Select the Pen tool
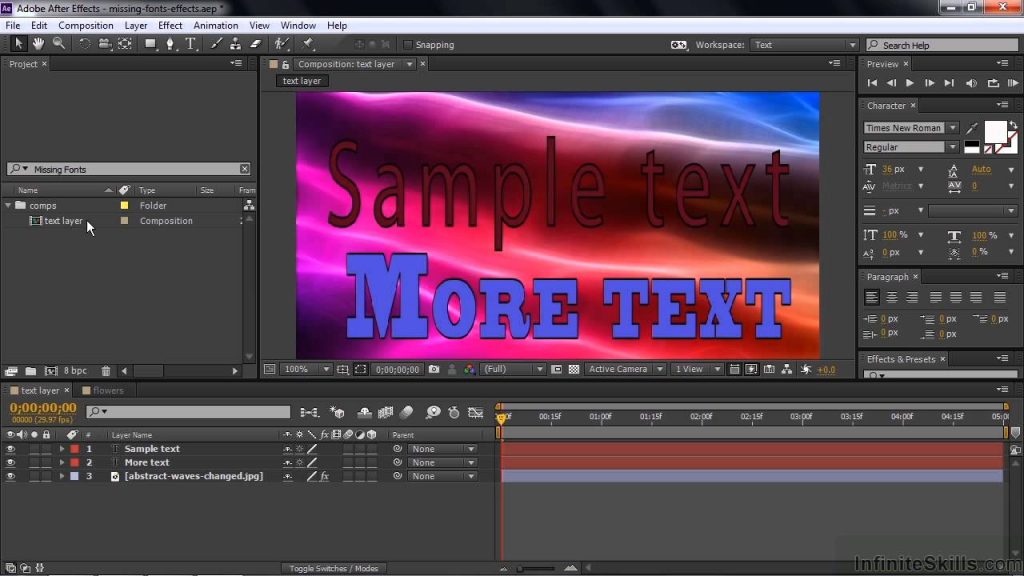 (170, 44)
